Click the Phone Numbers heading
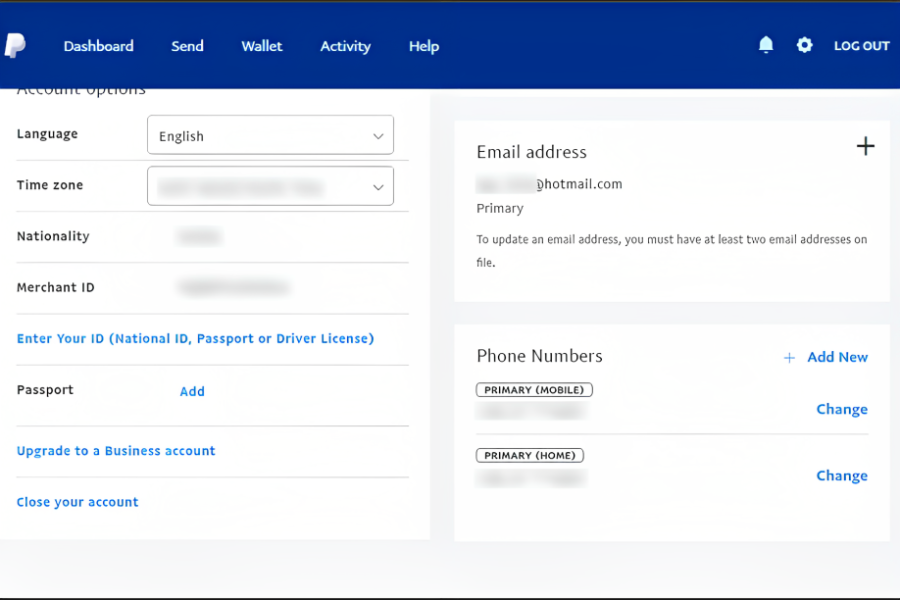The width and height of the screenshot is (900, 600). coord(540,356)
